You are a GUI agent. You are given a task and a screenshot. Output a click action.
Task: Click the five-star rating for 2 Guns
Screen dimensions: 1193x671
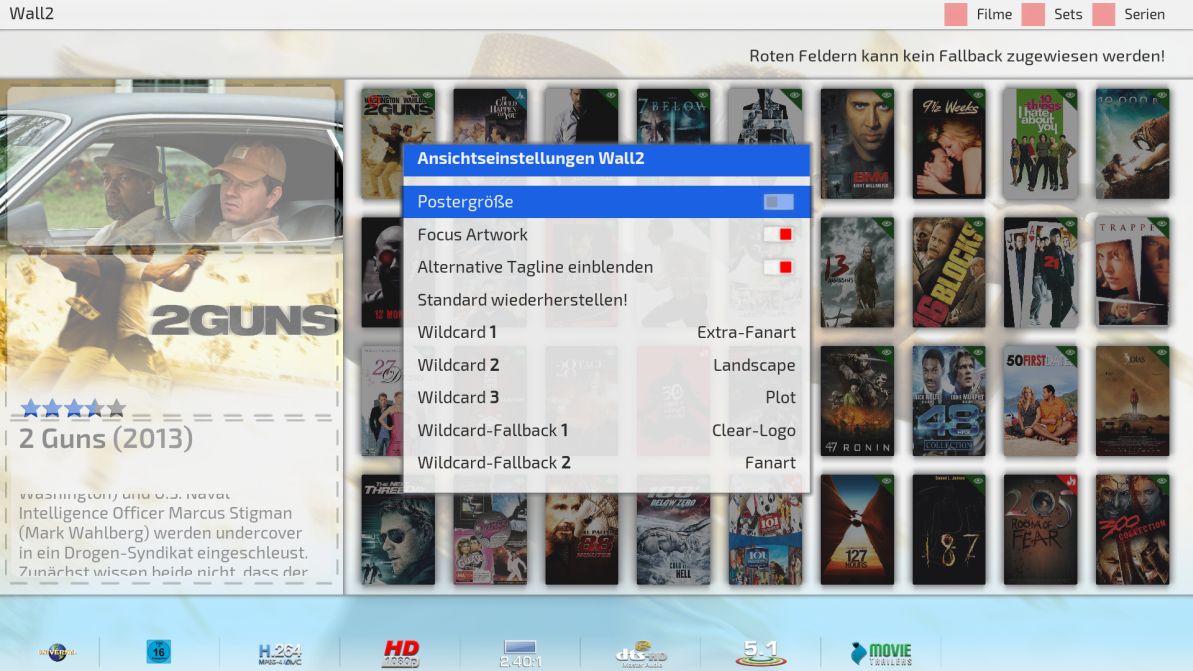(x=73, y=409)
